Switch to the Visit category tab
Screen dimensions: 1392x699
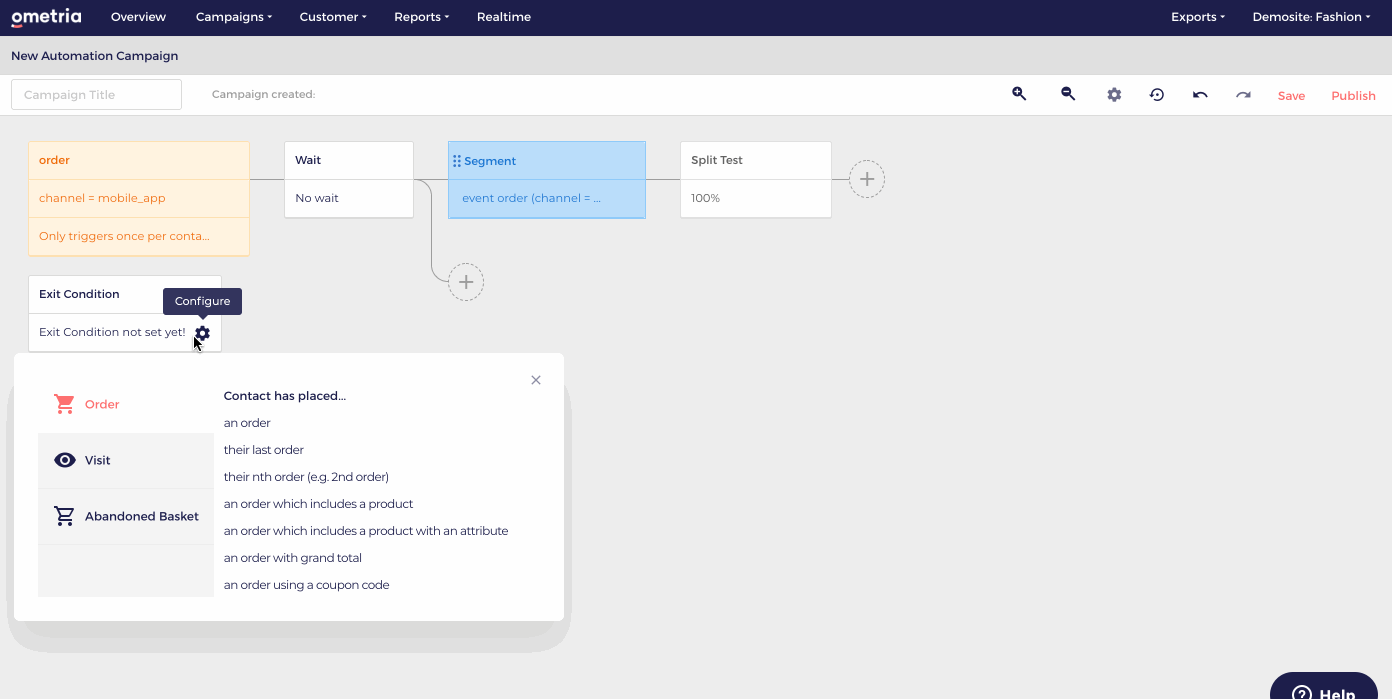126,460
